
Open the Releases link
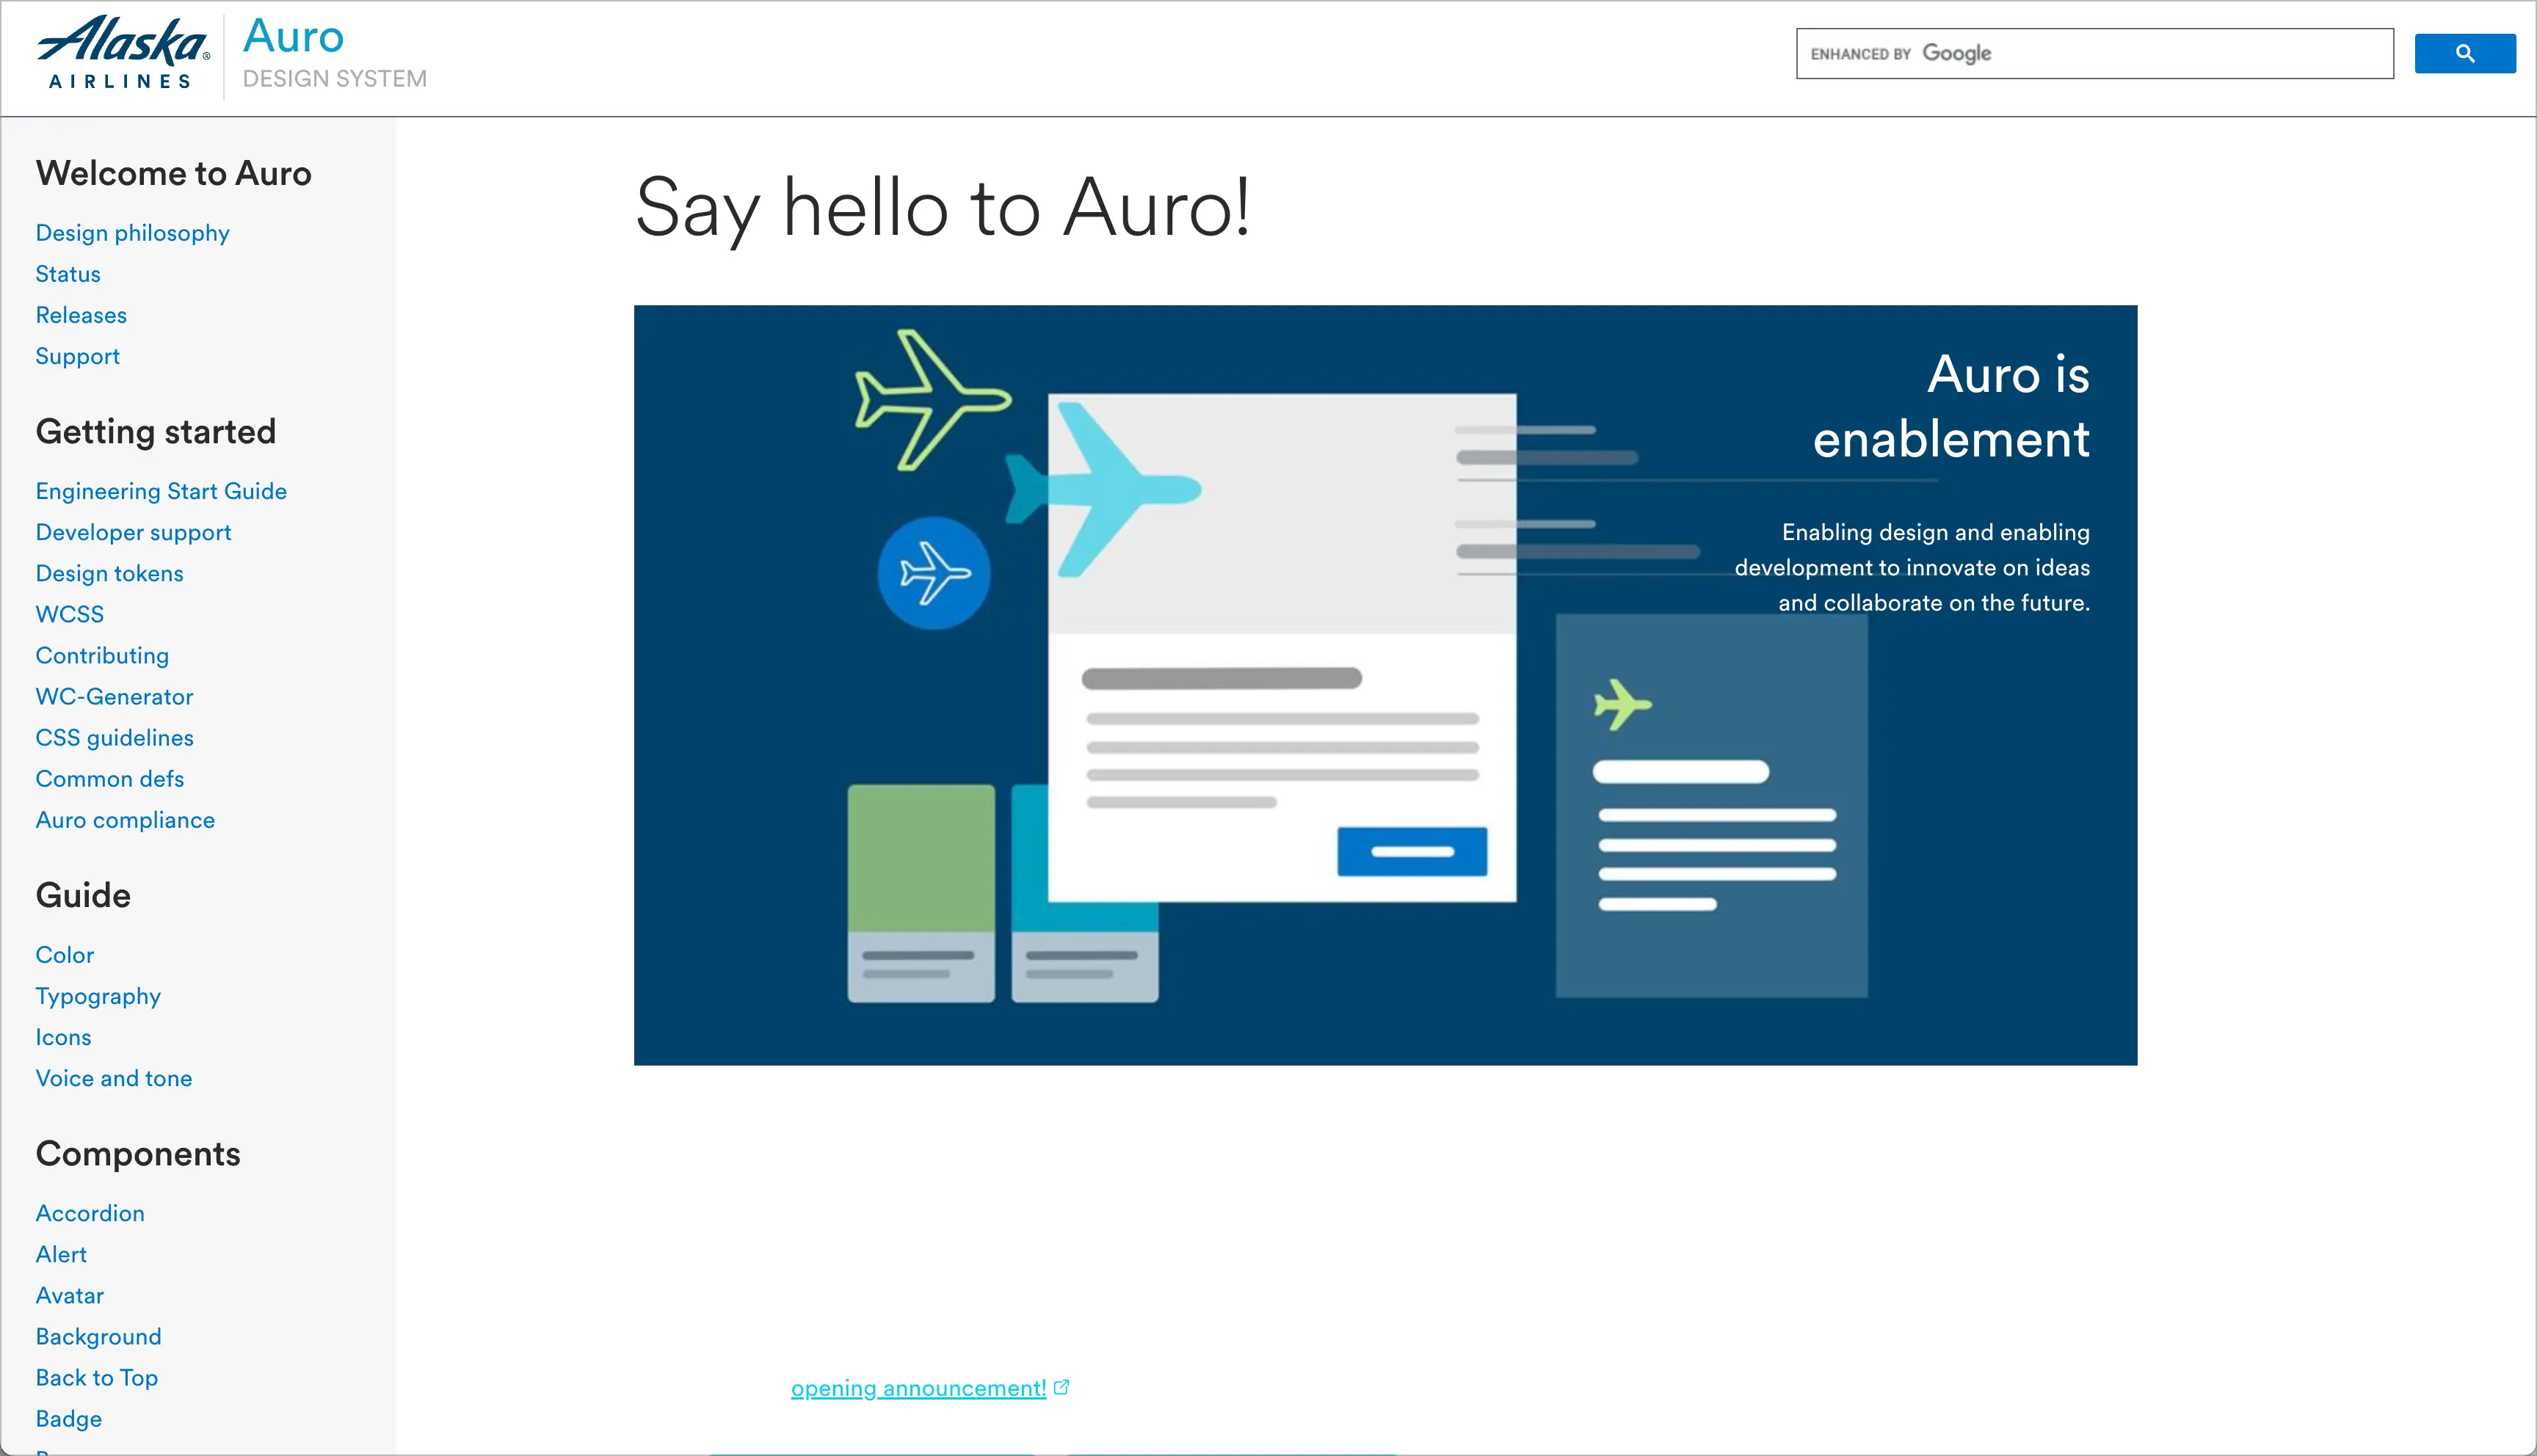tap(81, 315)
